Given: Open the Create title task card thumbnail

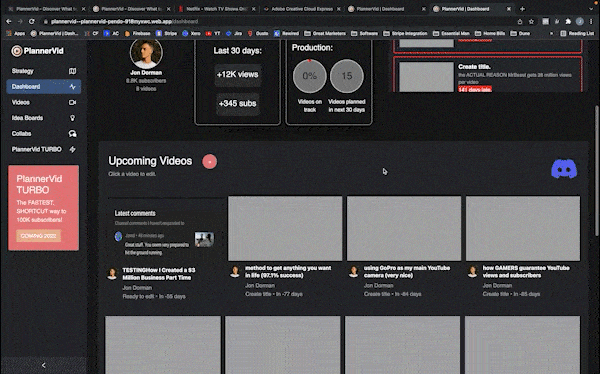Looking at the screenshot, I should pos(426,77).
